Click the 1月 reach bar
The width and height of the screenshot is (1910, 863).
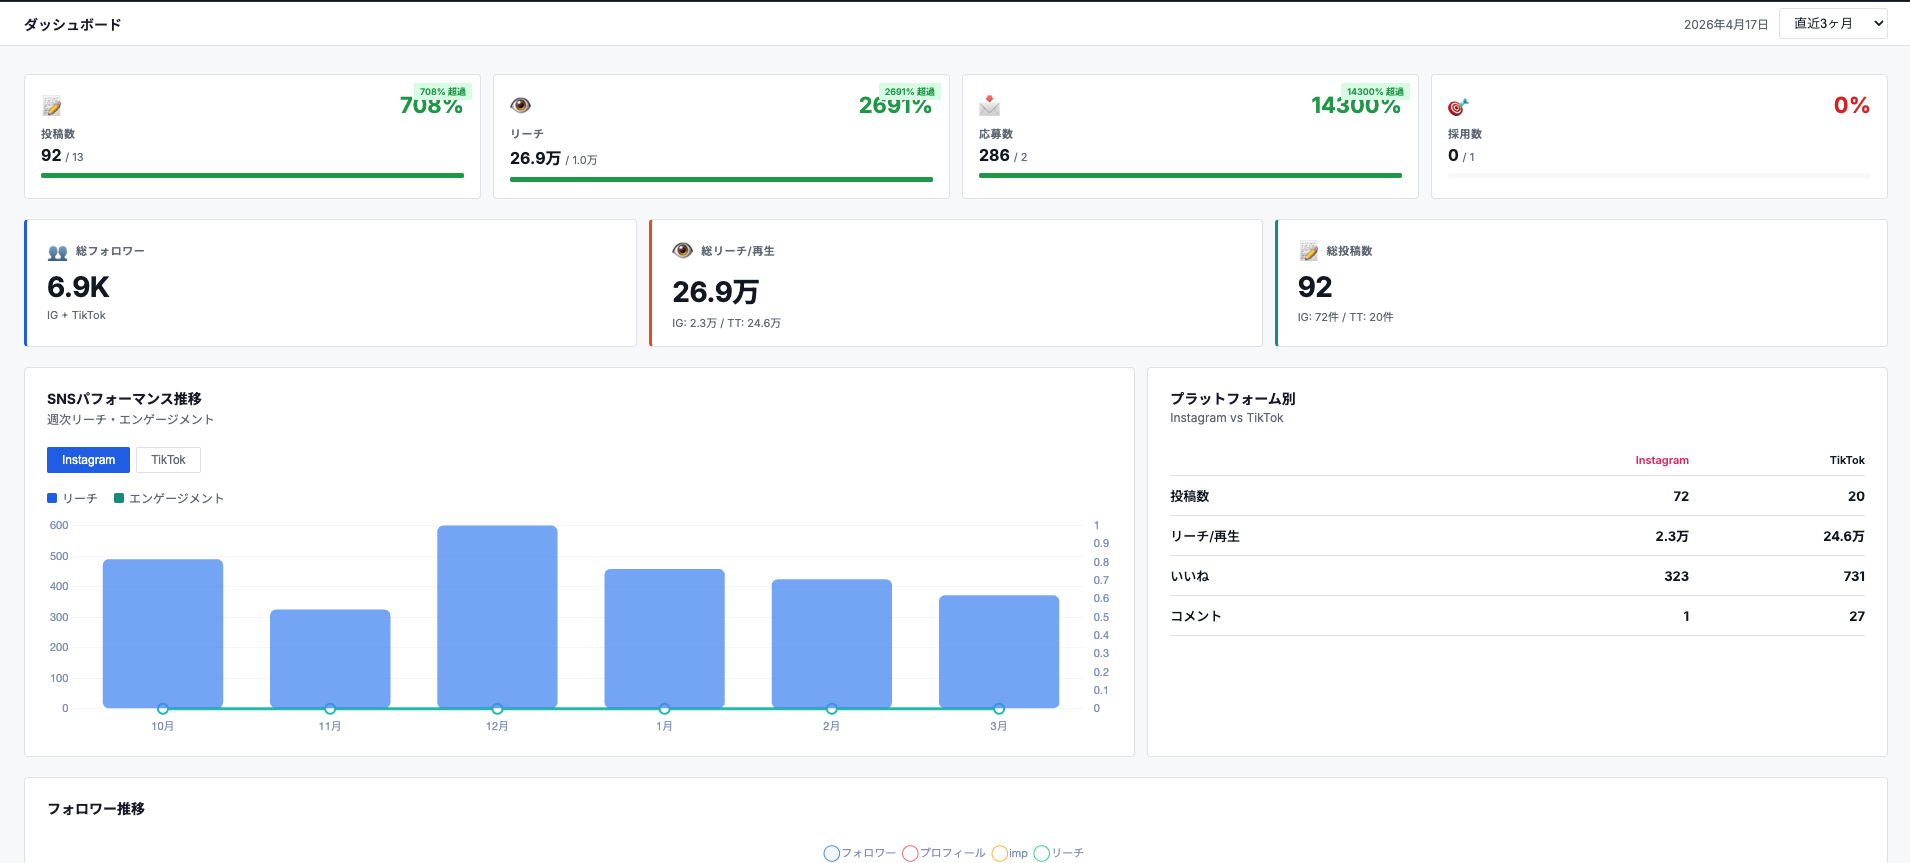[x=664, y=638]
